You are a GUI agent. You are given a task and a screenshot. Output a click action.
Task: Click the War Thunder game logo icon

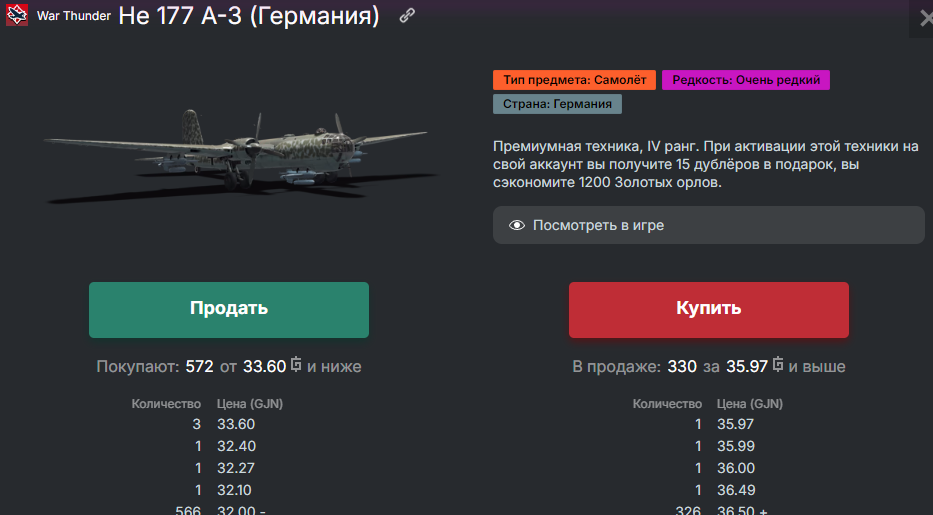[x=17, y=15]
